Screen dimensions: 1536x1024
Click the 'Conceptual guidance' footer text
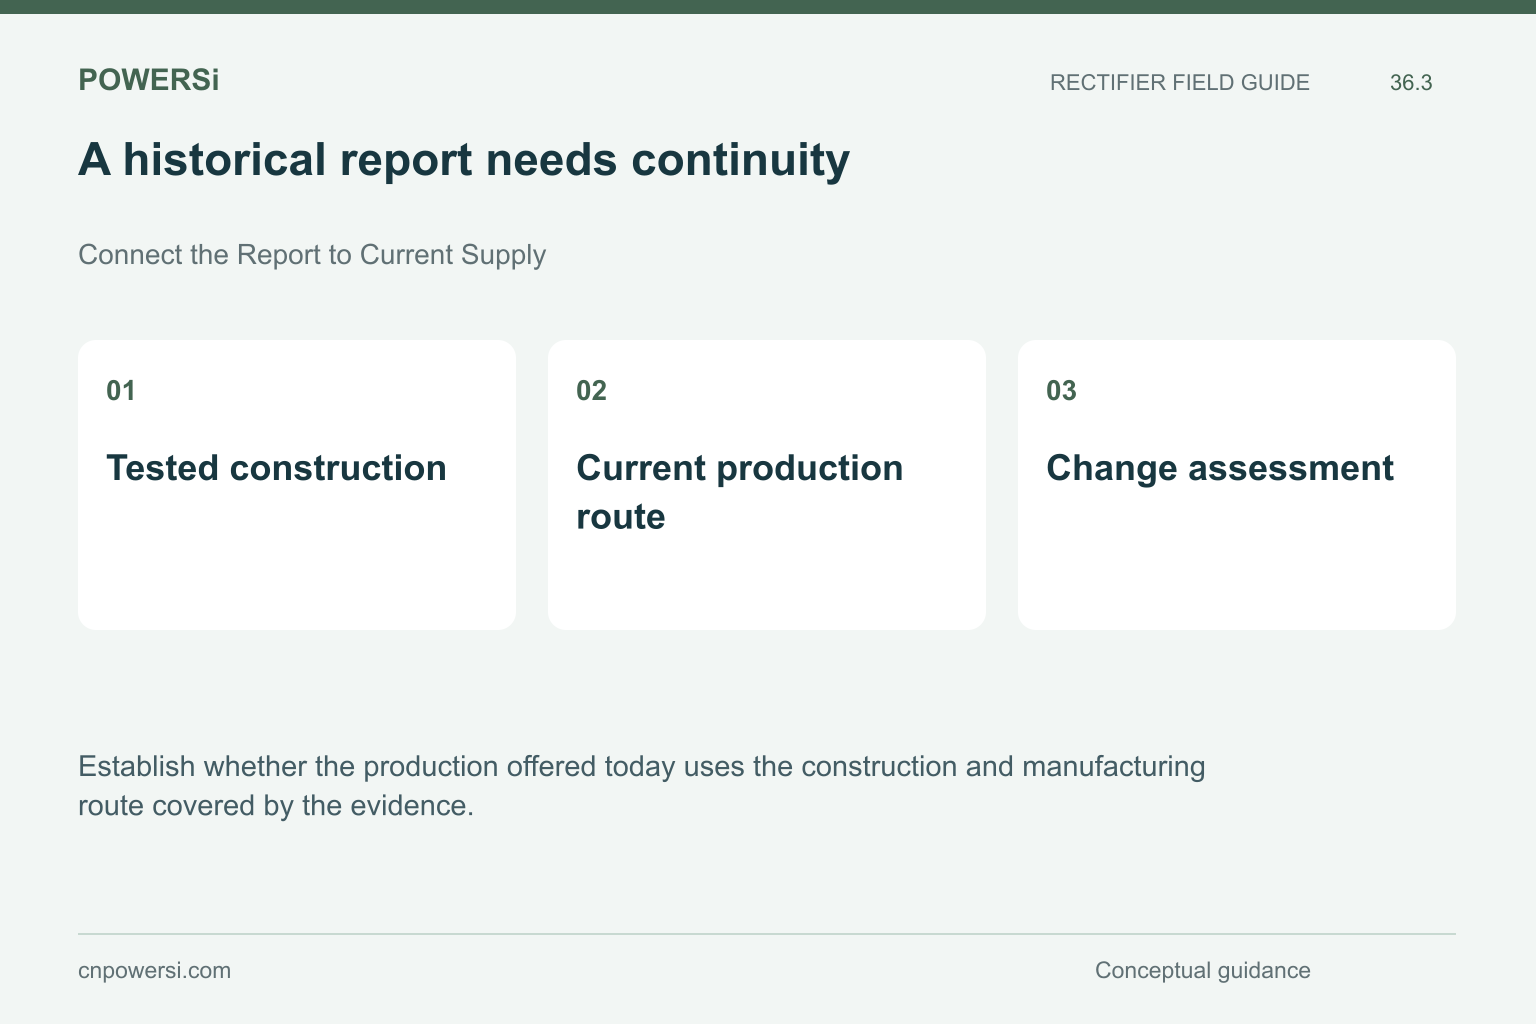(1202, 971)
